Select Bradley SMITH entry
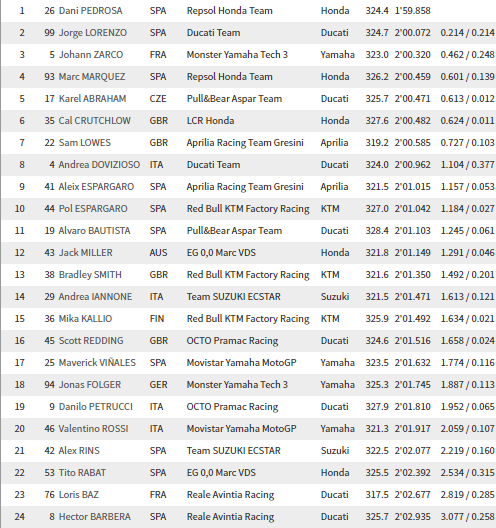This screenshot has height=528, width=496. pyautogui.click(x=249, y=275)
